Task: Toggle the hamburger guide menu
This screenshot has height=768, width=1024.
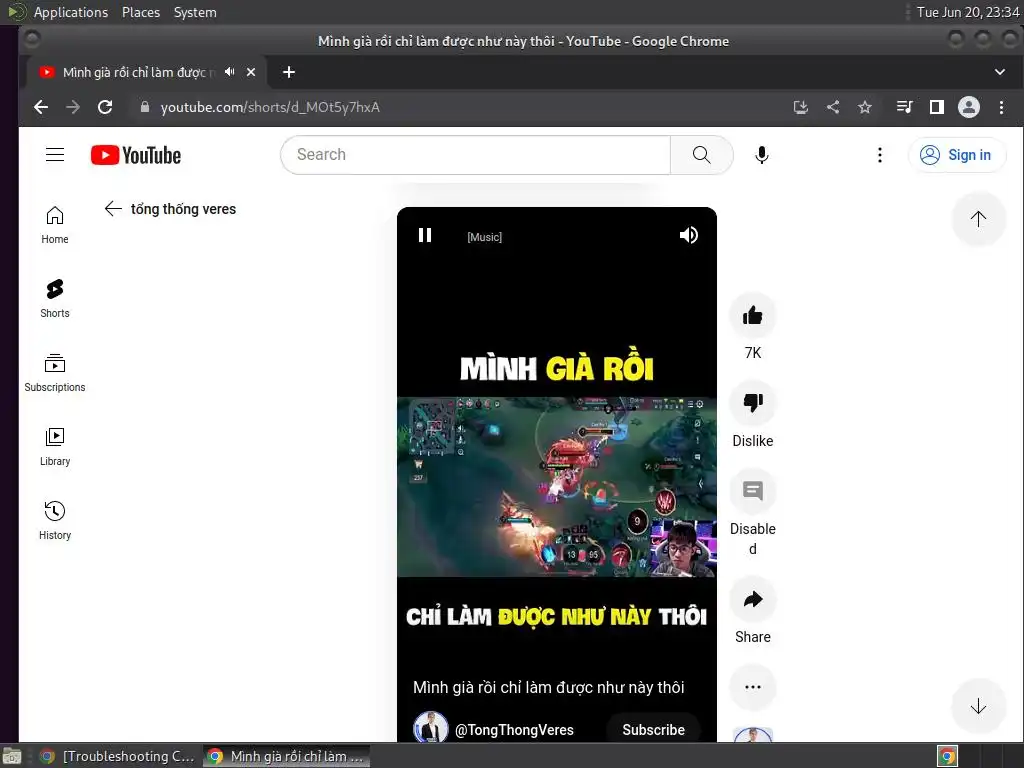Action: 55,155
